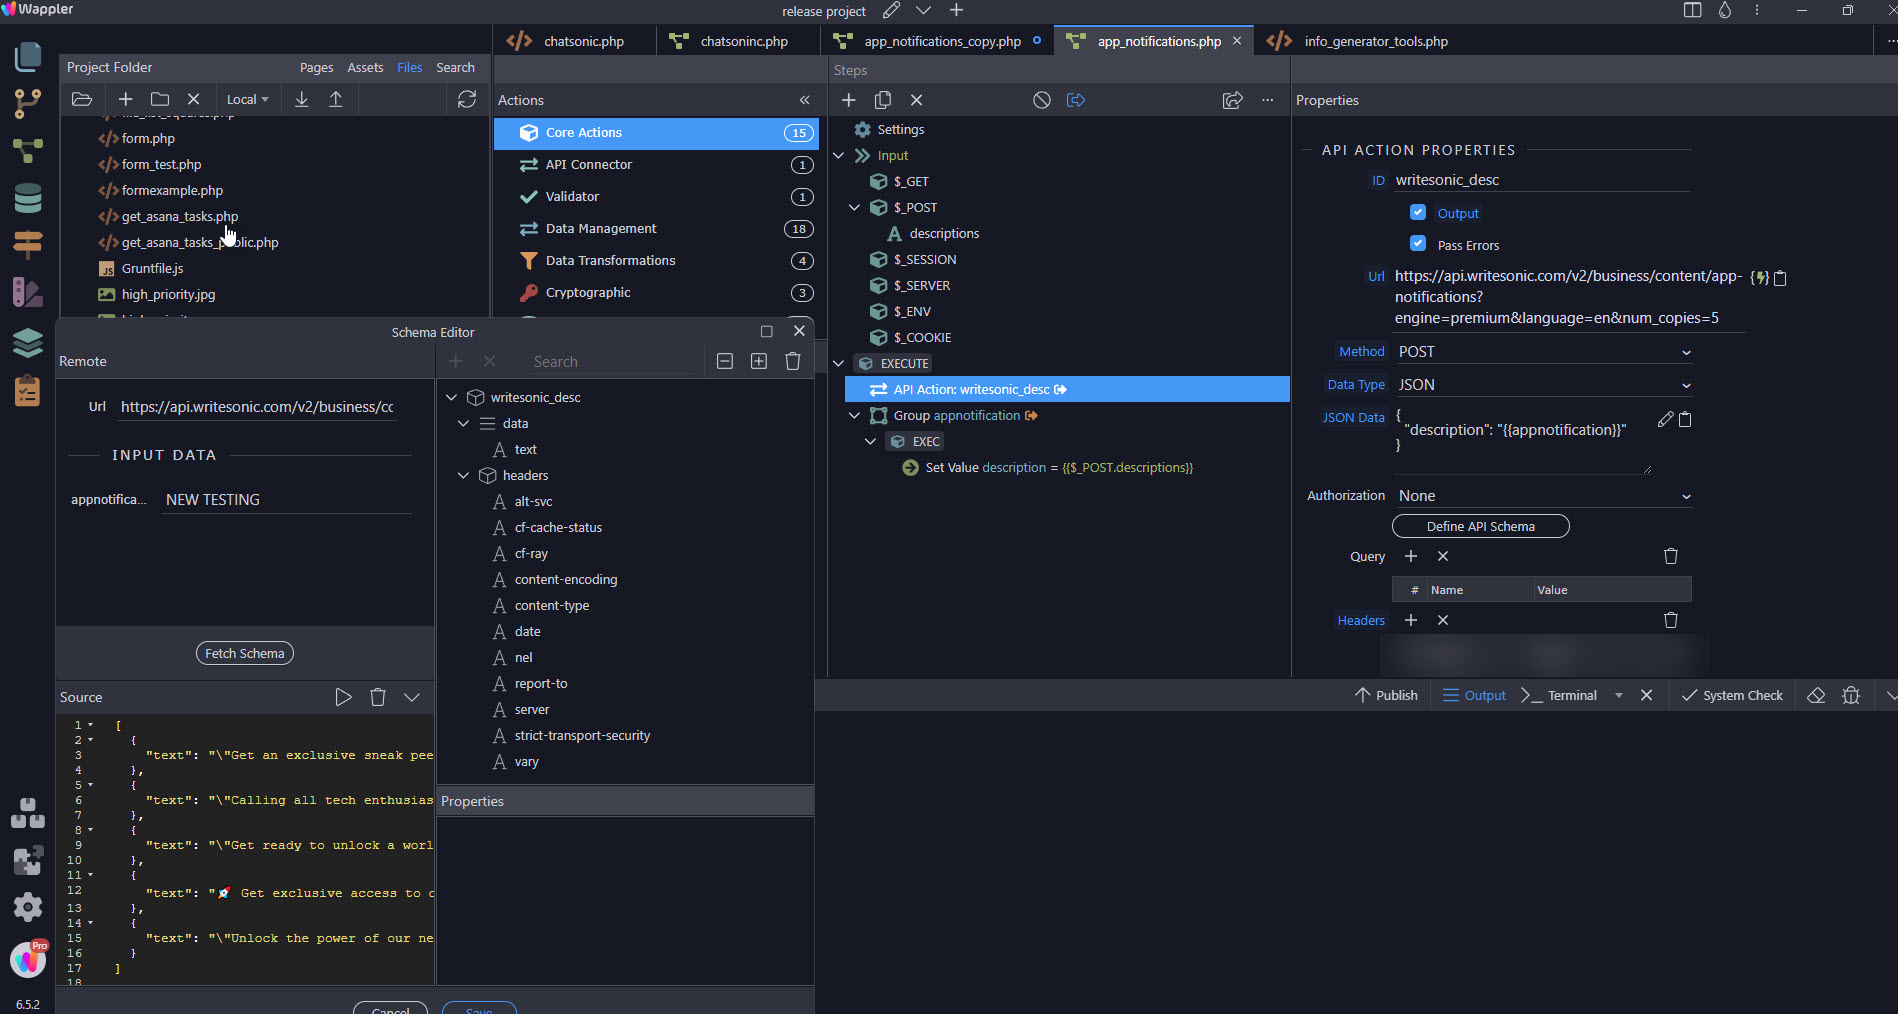Click the Fetch Schema button
Viewport: 1898px width, 1014px height.
[245, 653]
